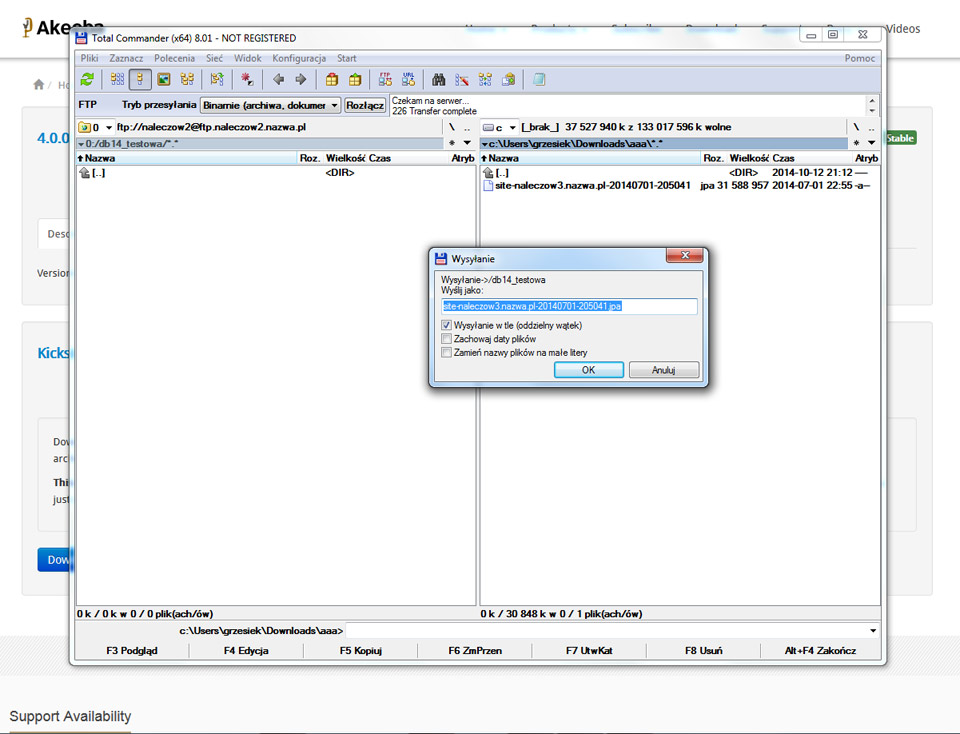960x734 pixels.
Task: Click Alt+F4 Zakończ button
Action: click(x=820, y=651)
